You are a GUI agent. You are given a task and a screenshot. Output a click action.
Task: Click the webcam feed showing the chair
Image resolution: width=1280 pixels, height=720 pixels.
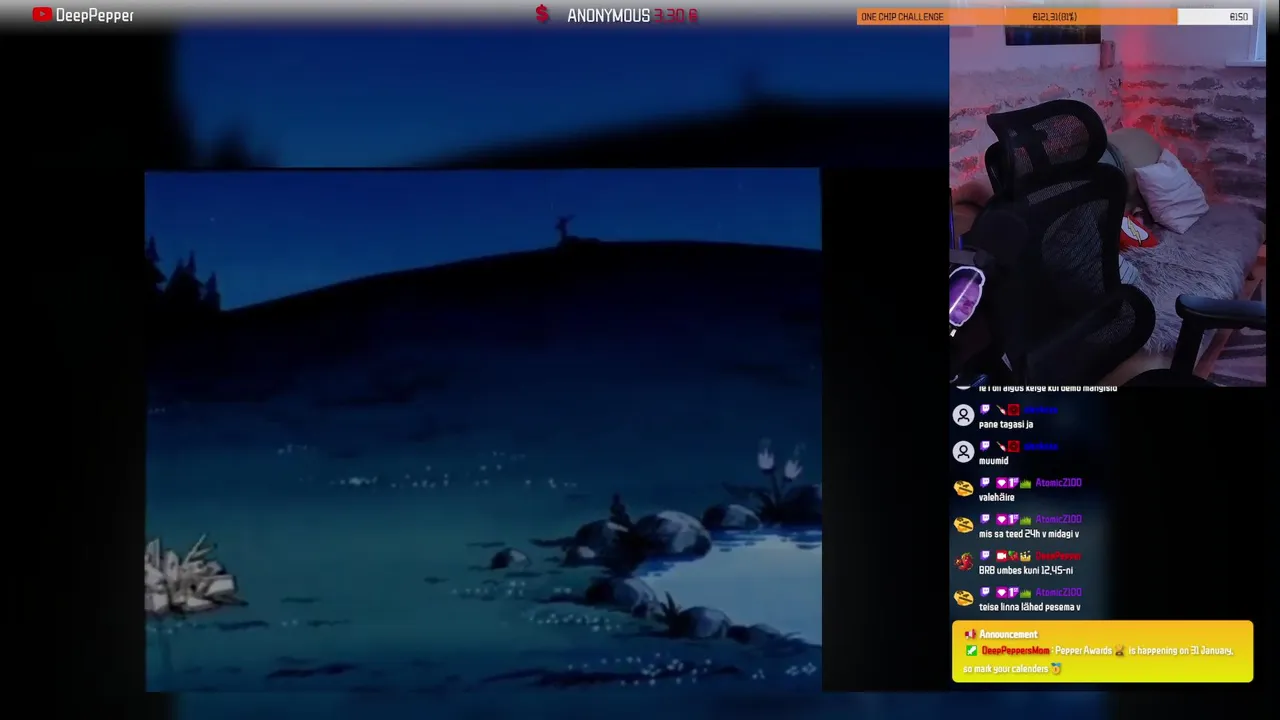point(1107,205)
